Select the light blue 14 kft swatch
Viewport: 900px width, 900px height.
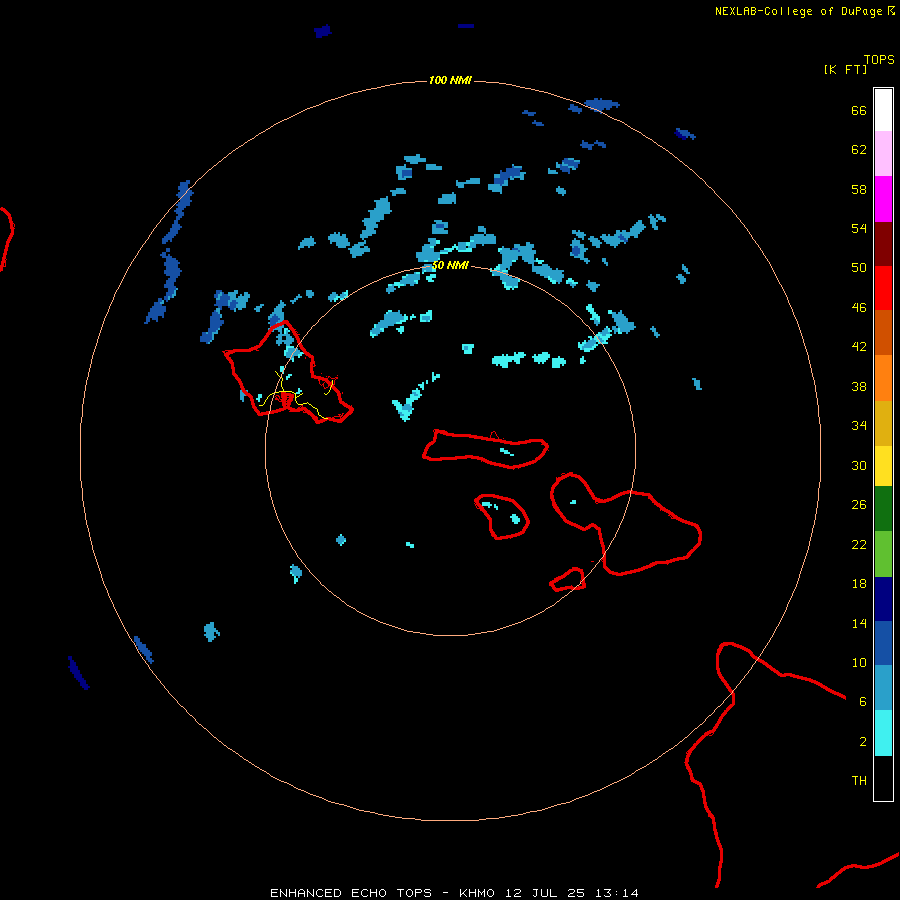(883, 688)
